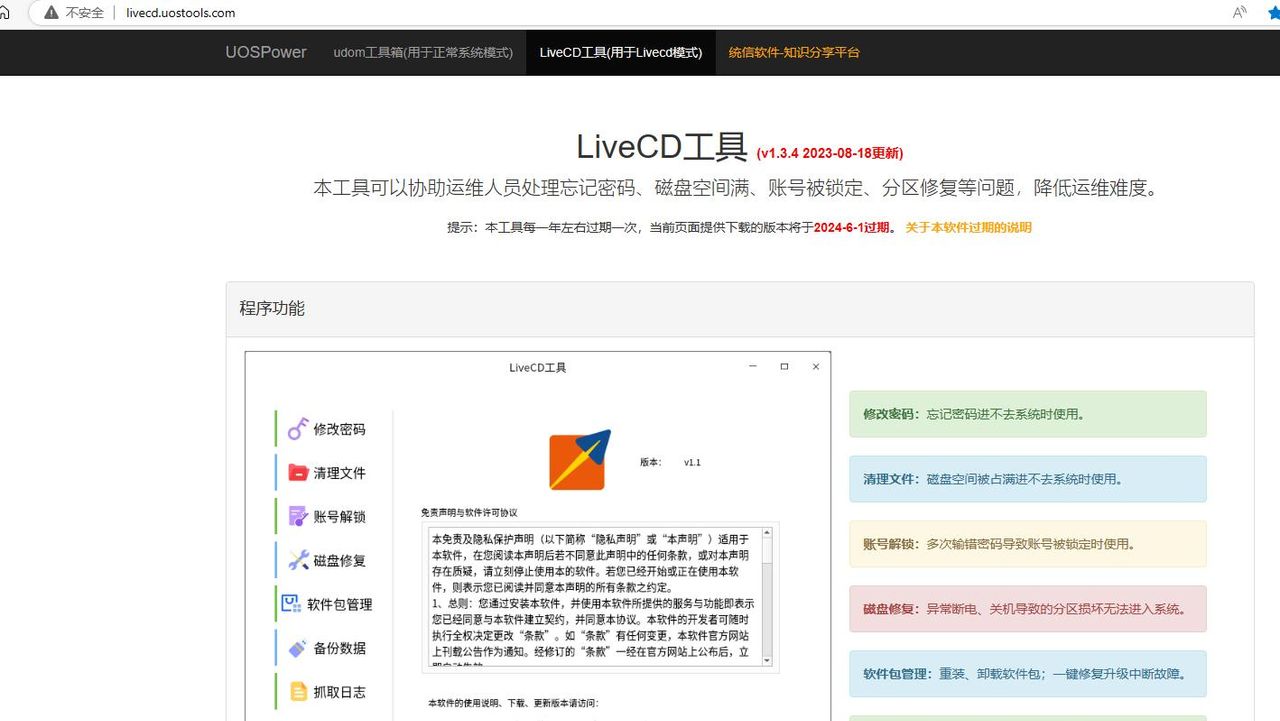
Task: Click the key icon for 修改密码
Action: 298,429
